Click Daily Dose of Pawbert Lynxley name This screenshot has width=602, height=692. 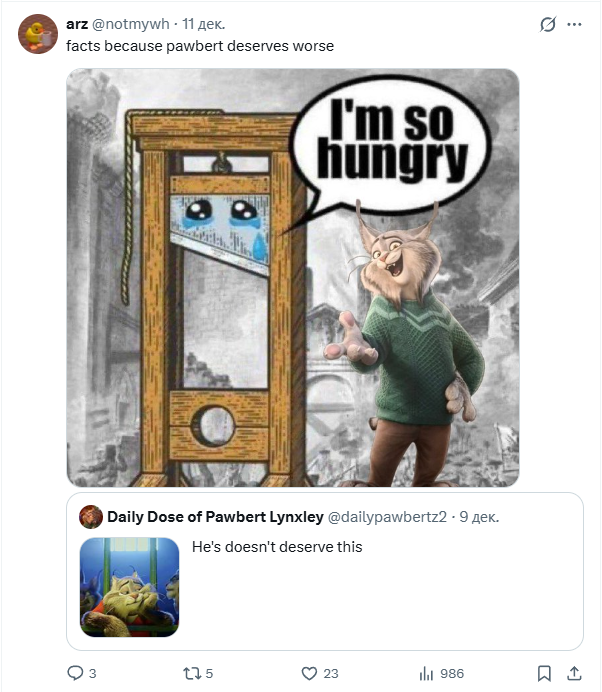pos(214,517)
